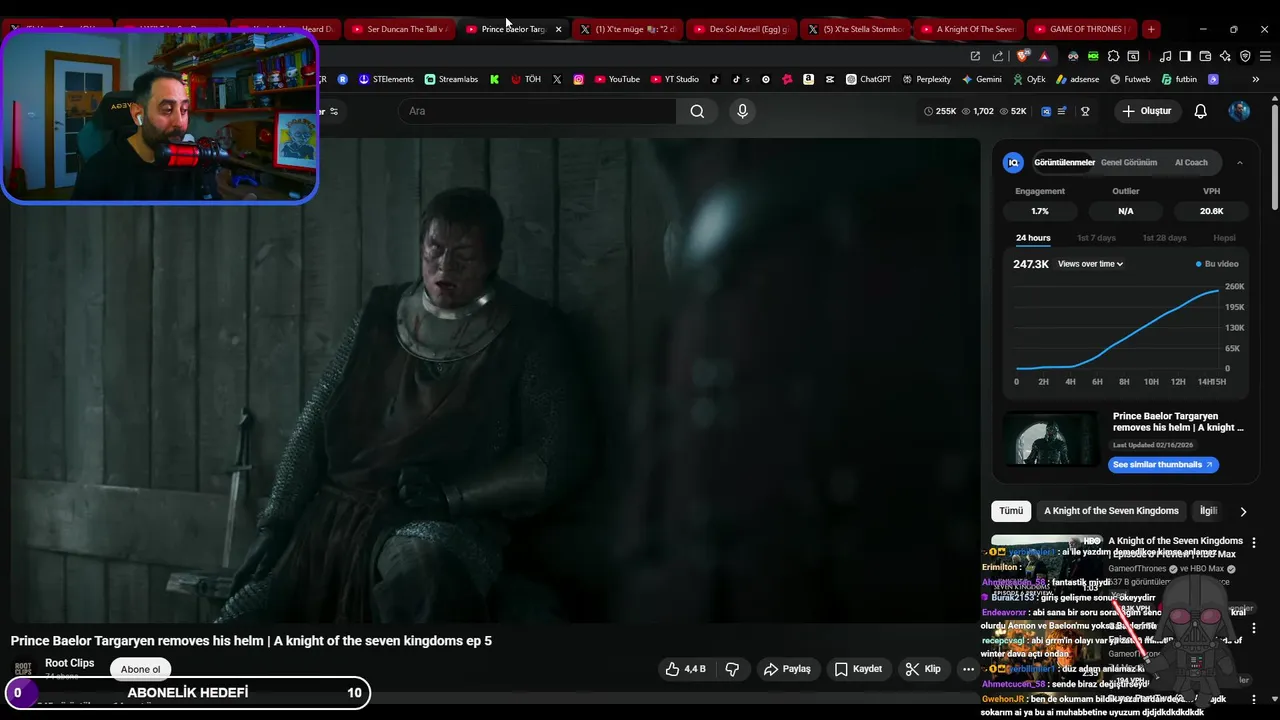Select the 1st 28 days range tab
The height and width of the screenshot is (720, 1280).
click(x=1164, y=238)
